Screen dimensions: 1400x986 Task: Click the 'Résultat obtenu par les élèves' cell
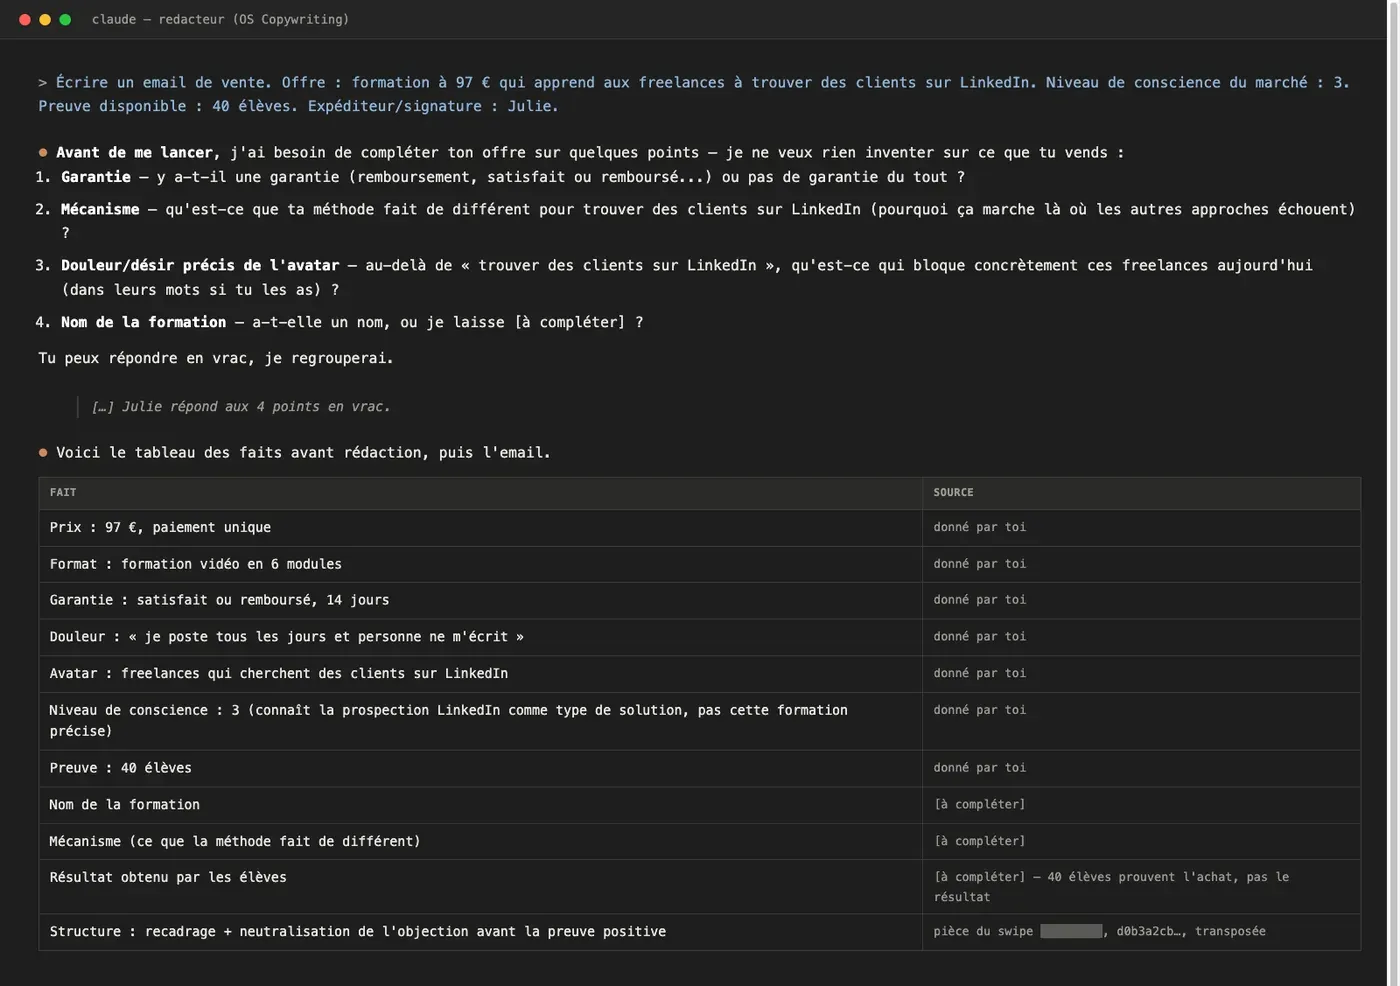click(480, 887)
